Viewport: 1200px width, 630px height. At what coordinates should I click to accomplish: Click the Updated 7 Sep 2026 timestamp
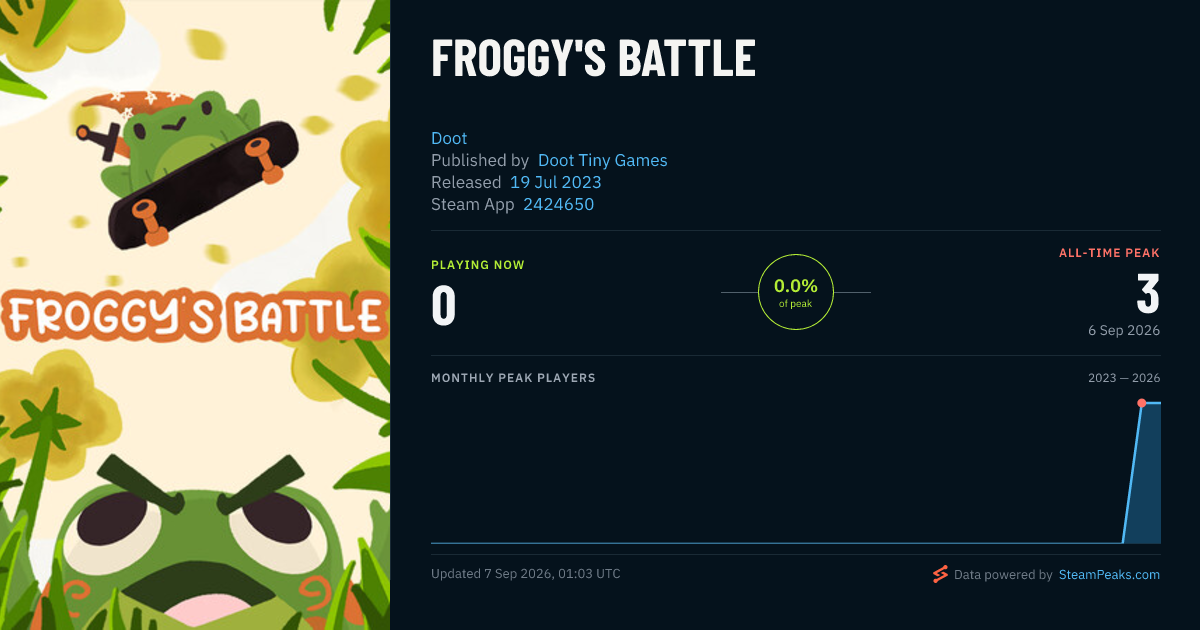click(x=526, y=574)
